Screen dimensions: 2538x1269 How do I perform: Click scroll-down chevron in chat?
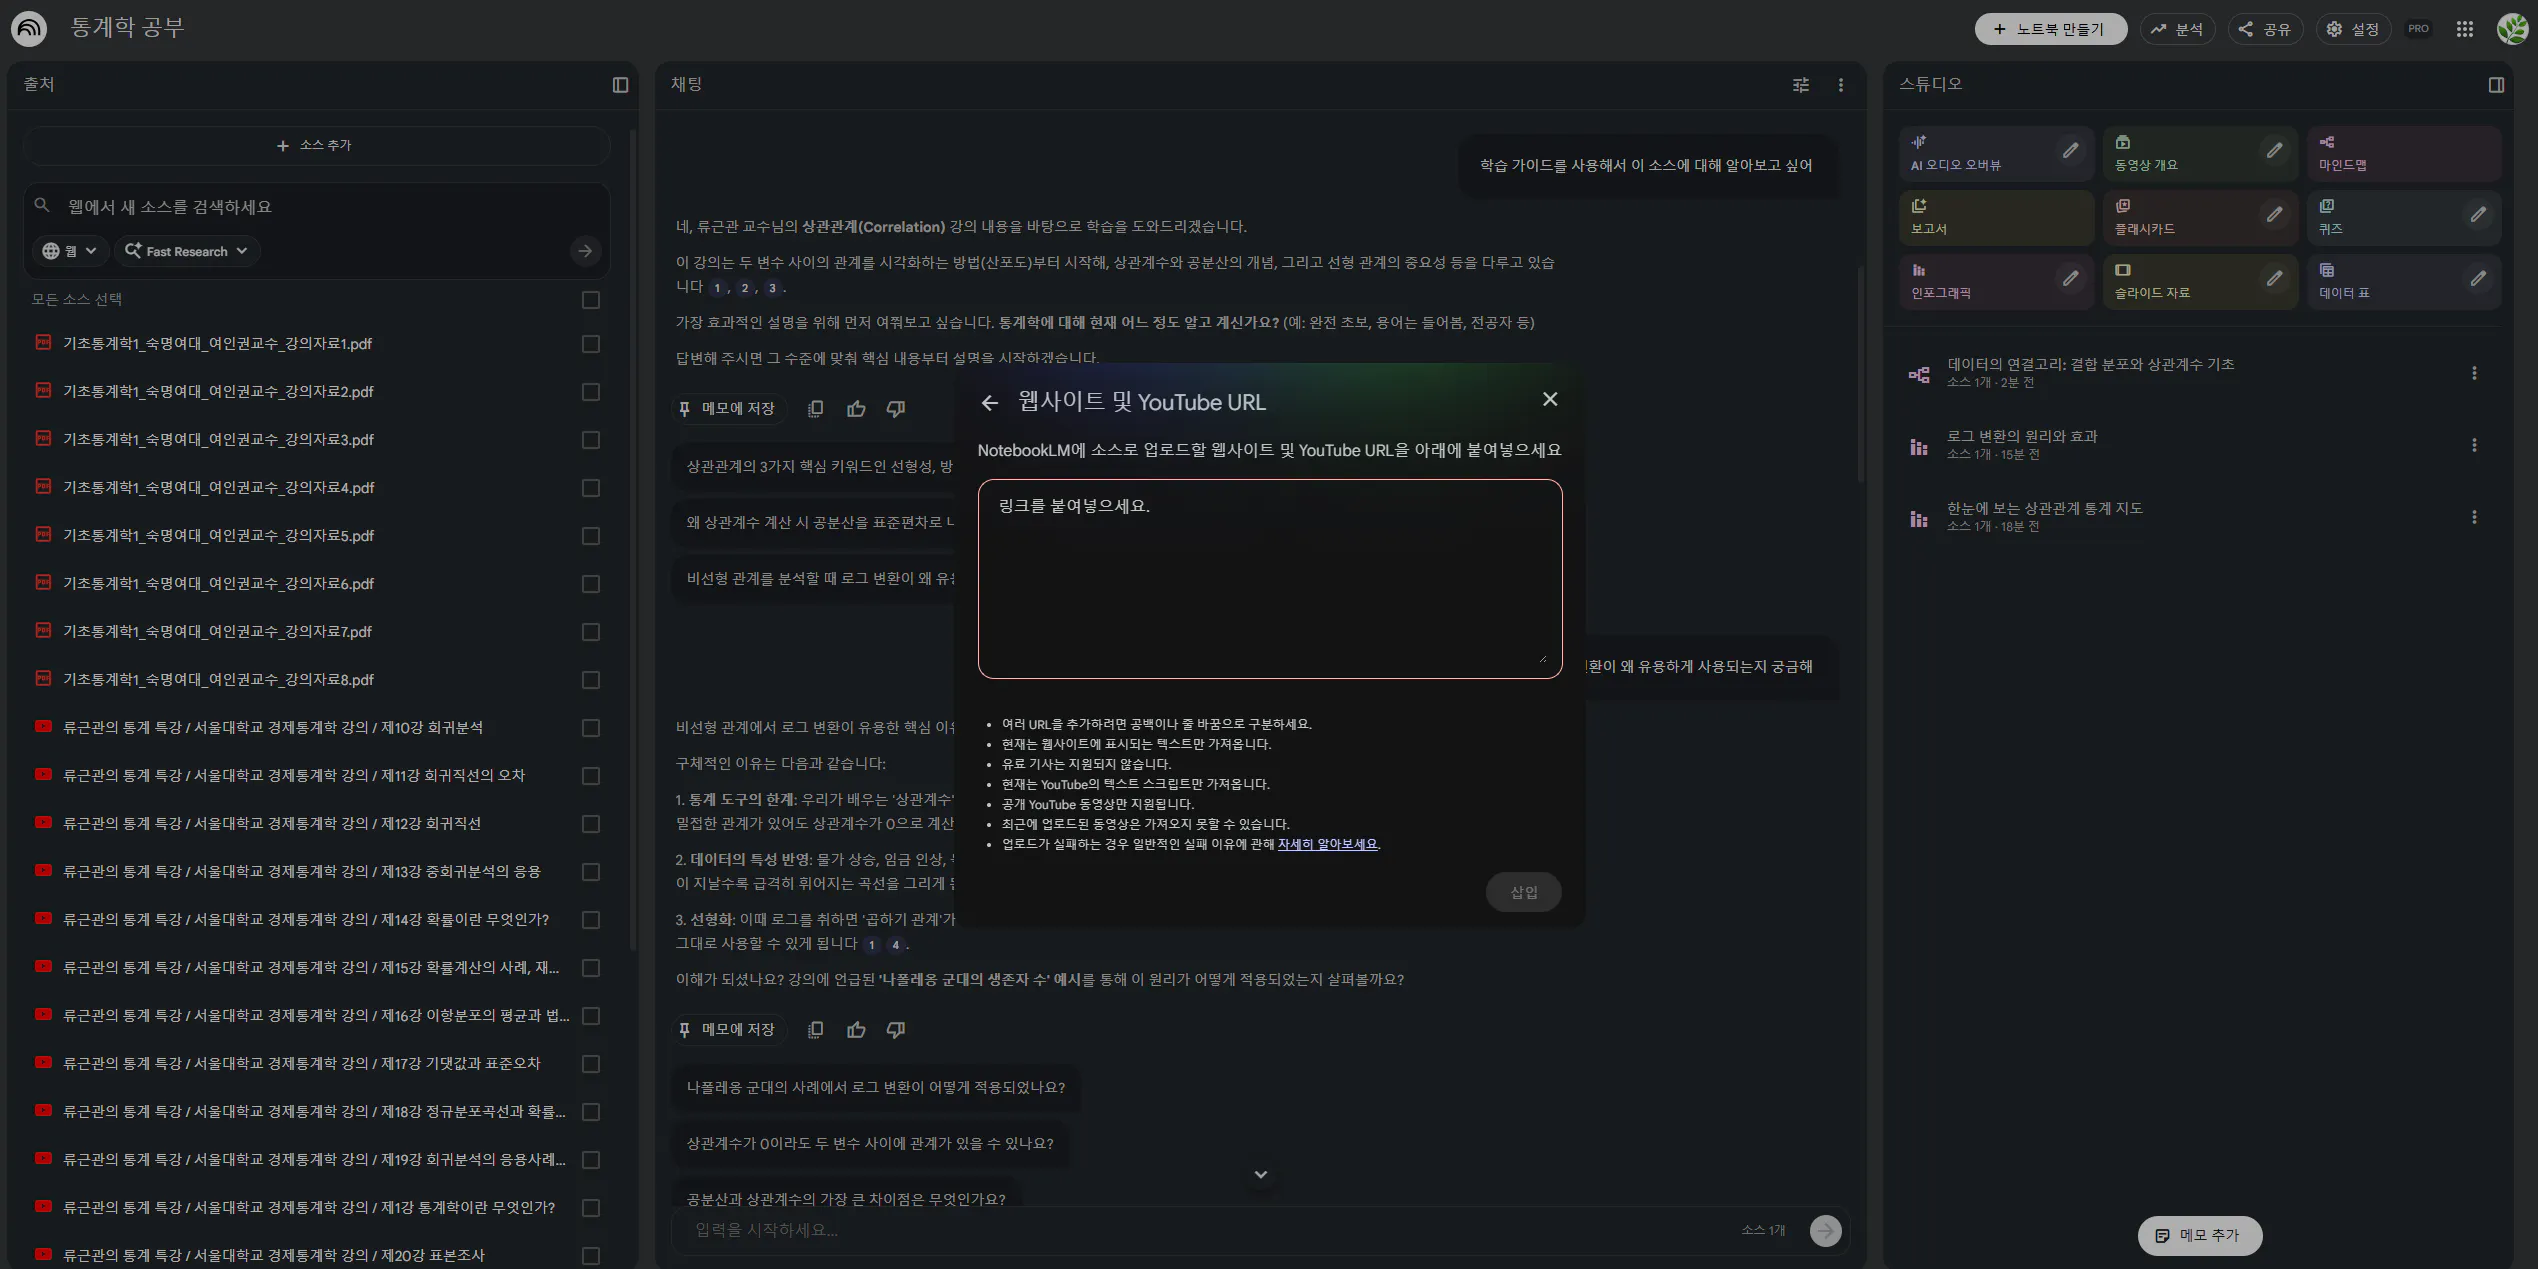coord(1261,1175)
